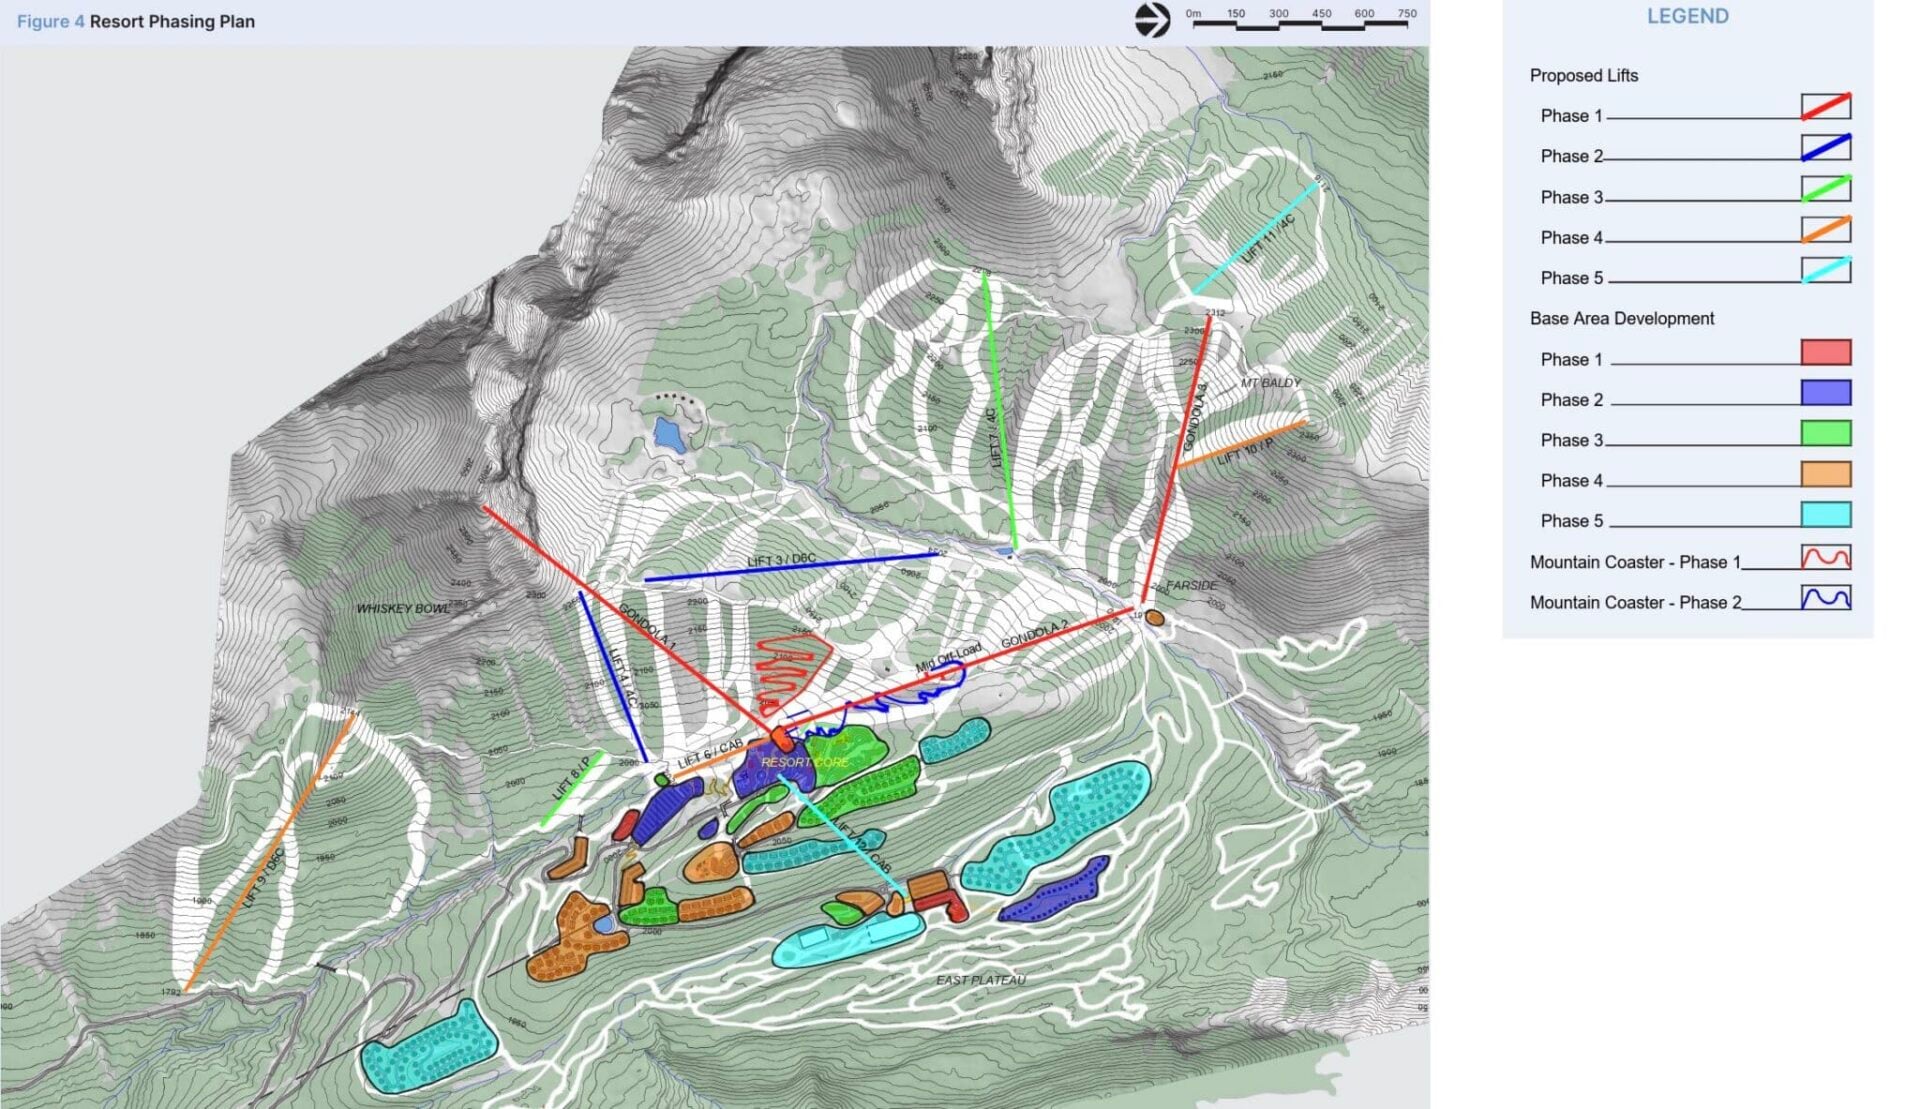Click the Base Area Phase 5 cyan swatch
This screenshot has height=1109, width=1920.
(x=1825, y=515)
